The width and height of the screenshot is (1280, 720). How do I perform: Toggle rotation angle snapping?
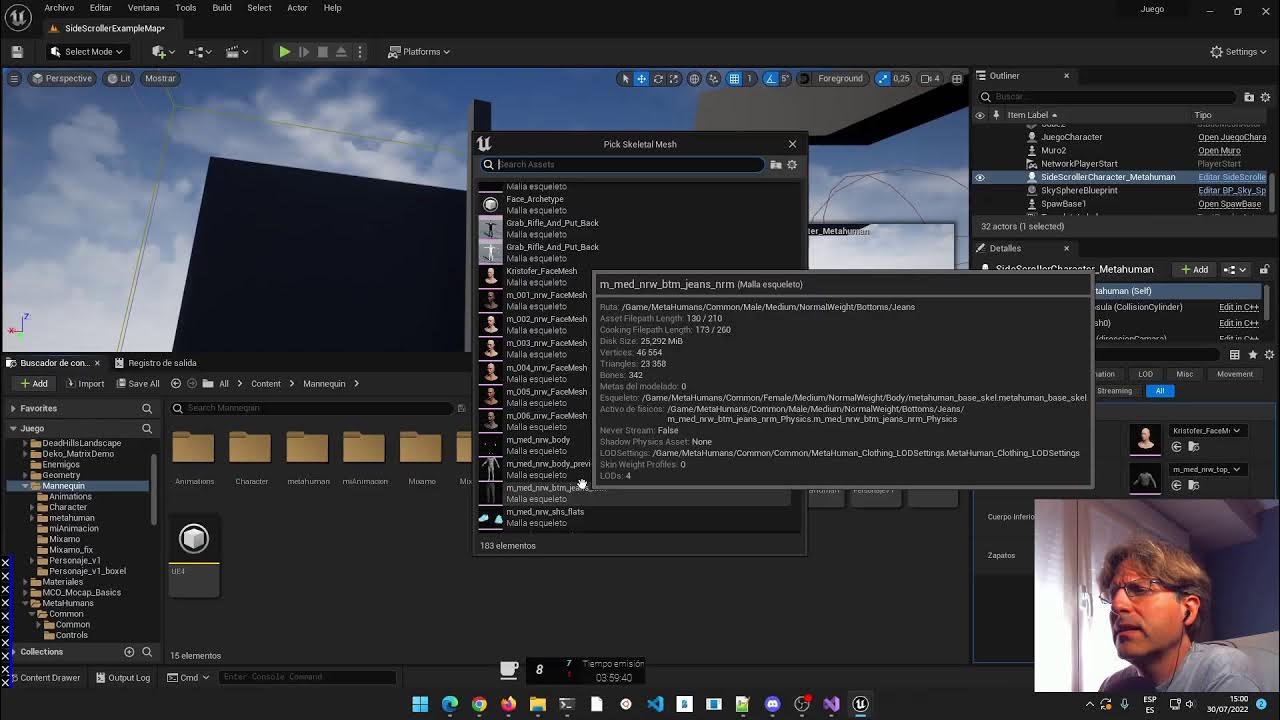pos(771,78)
